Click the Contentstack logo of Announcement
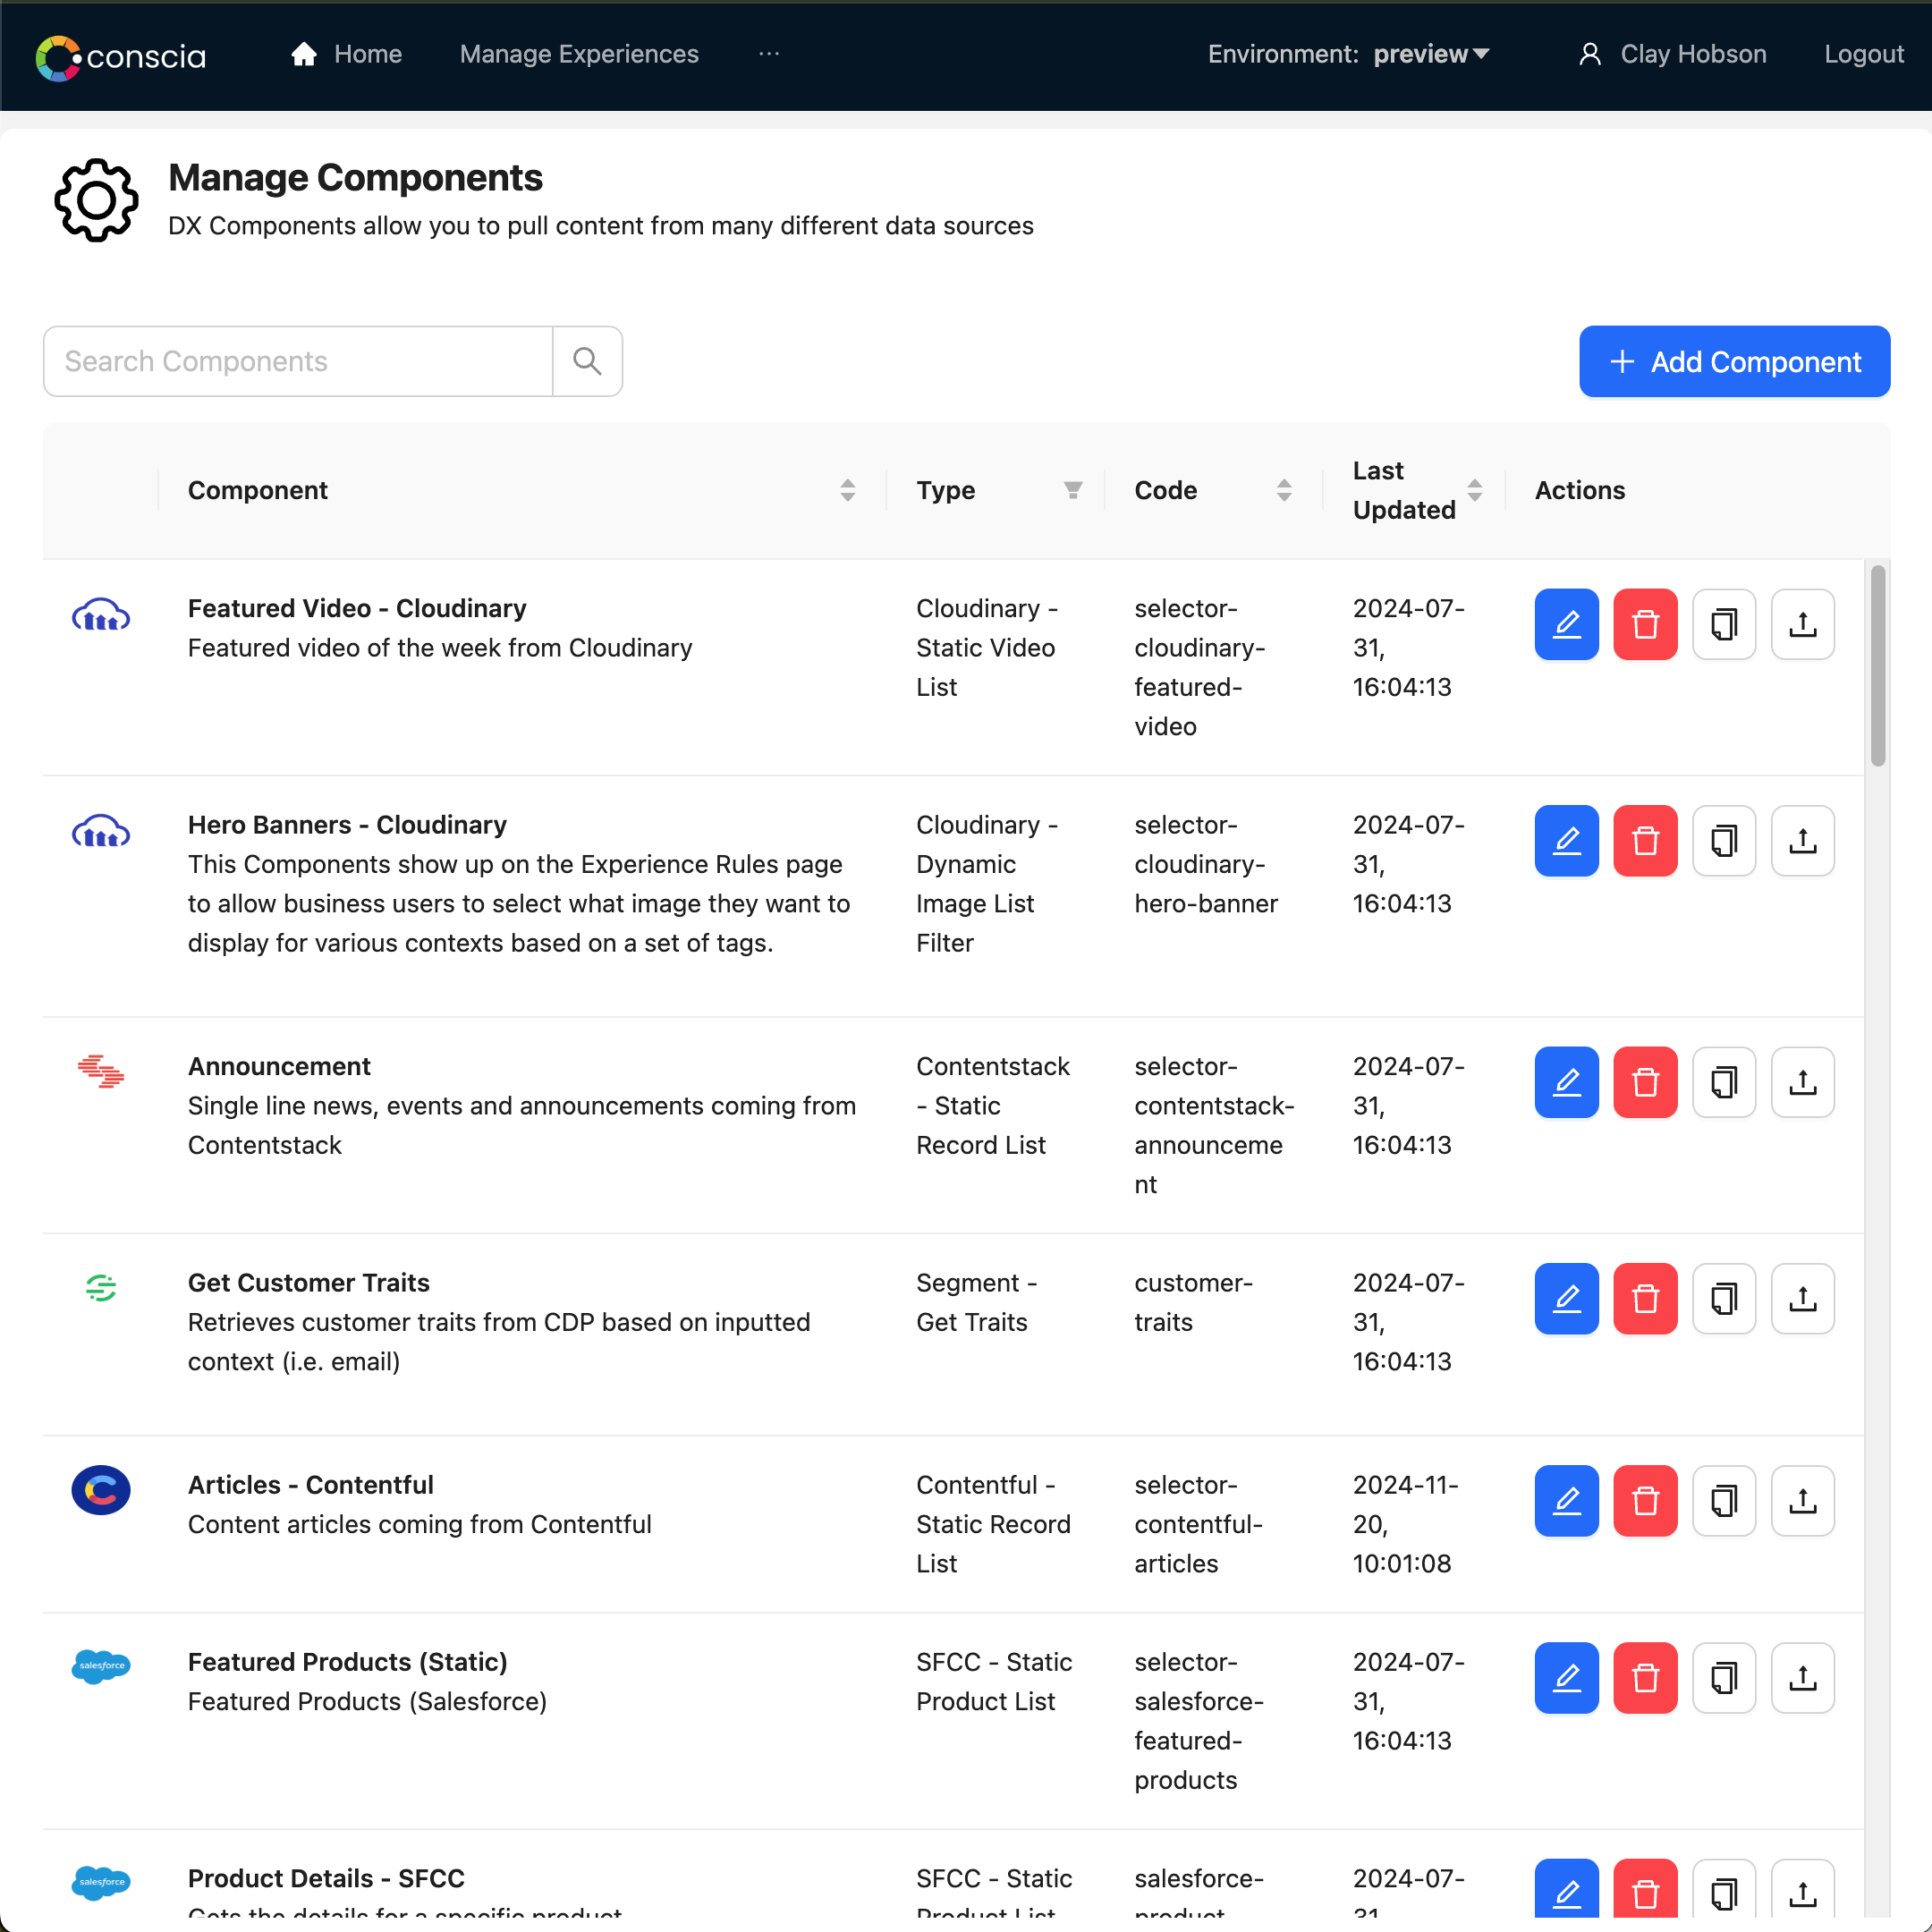This screenshot has width=1932, height=1932. pos(101,1071)
